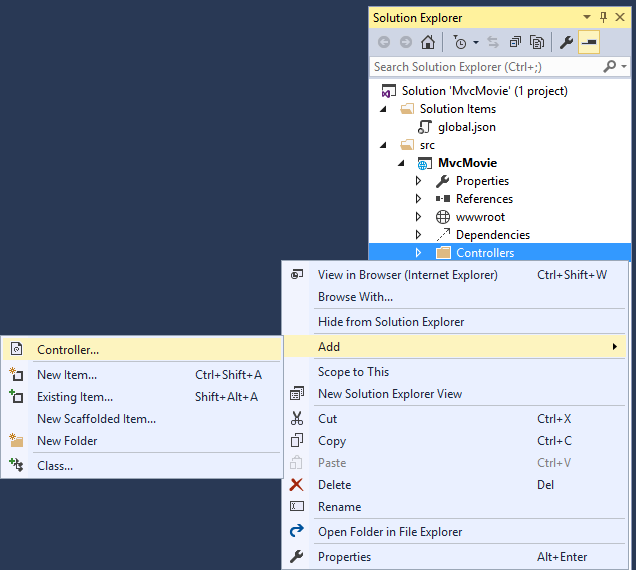This screenshot has height=572, width=637.
Task: Toggle the Preview Selected Items button
Action: (x=589, y=42)
